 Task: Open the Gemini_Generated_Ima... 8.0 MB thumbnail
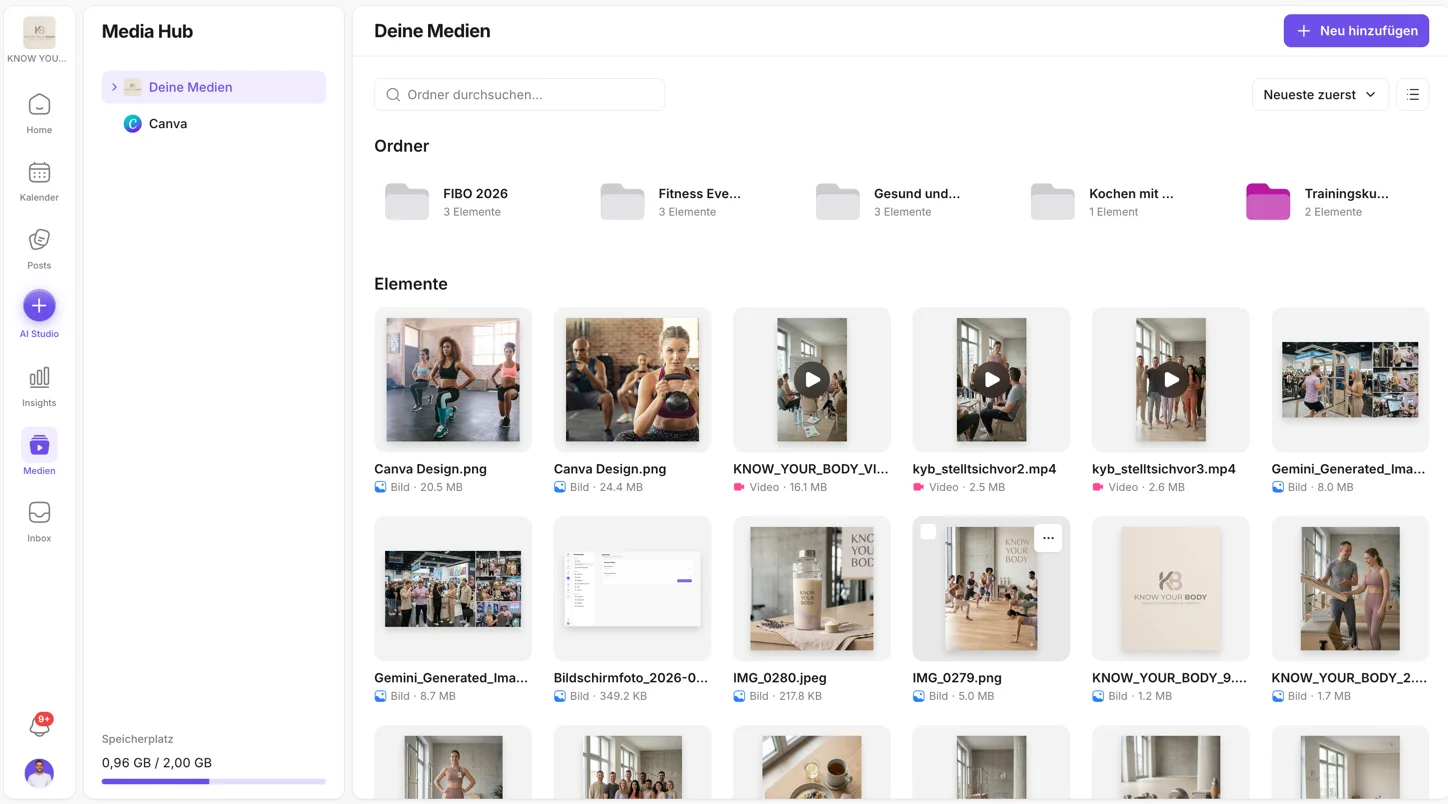[1350, 380]
